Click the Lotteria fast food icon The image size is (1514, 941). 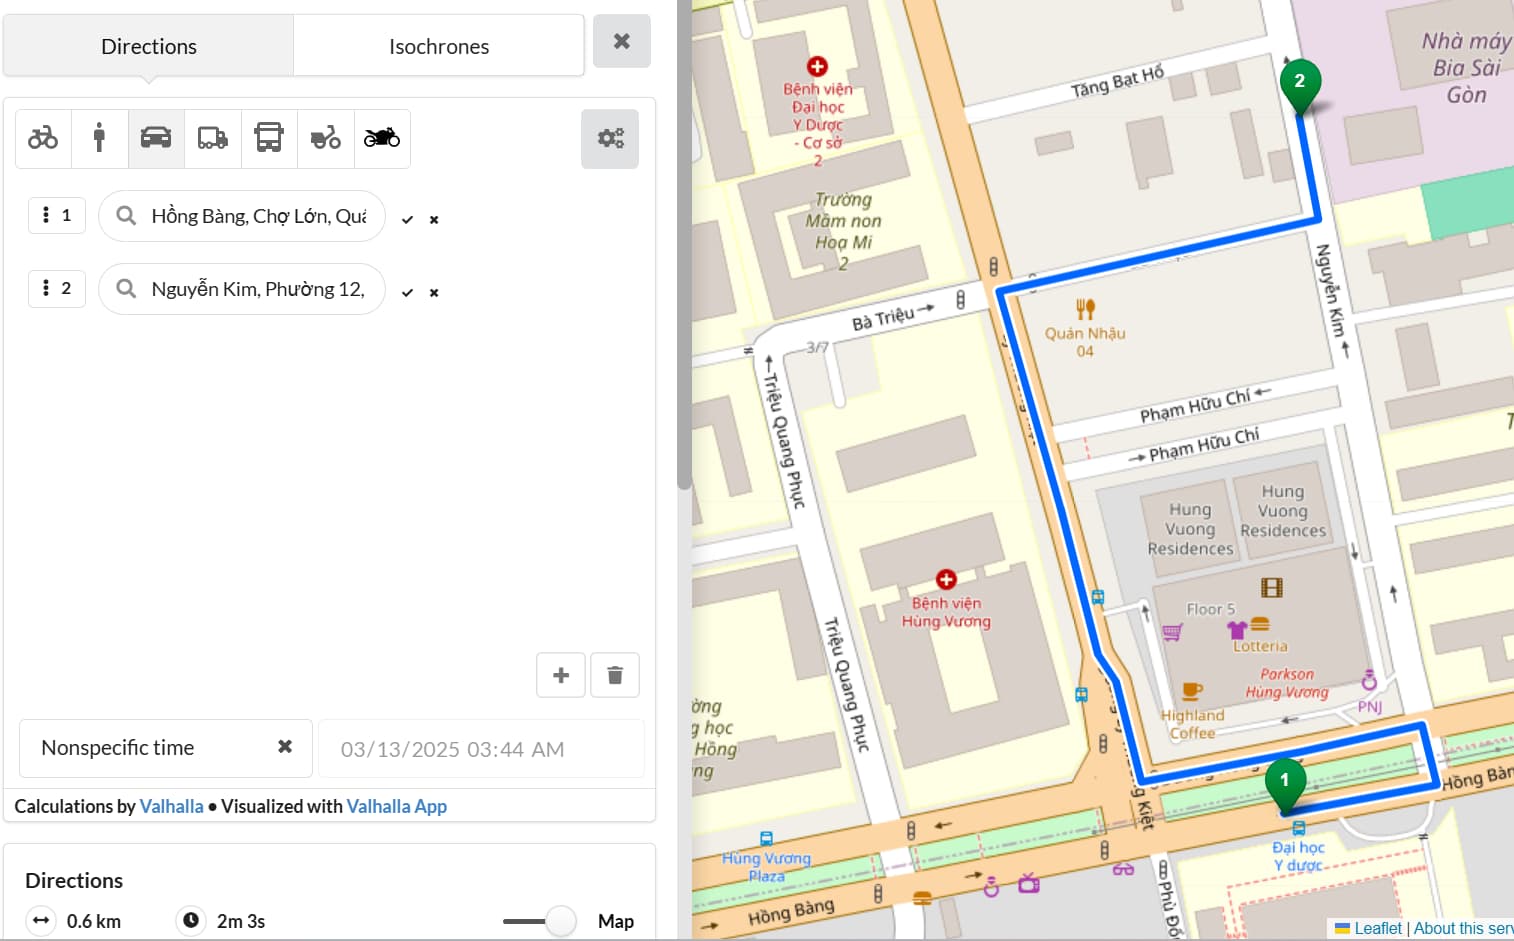coord(1260,623)
